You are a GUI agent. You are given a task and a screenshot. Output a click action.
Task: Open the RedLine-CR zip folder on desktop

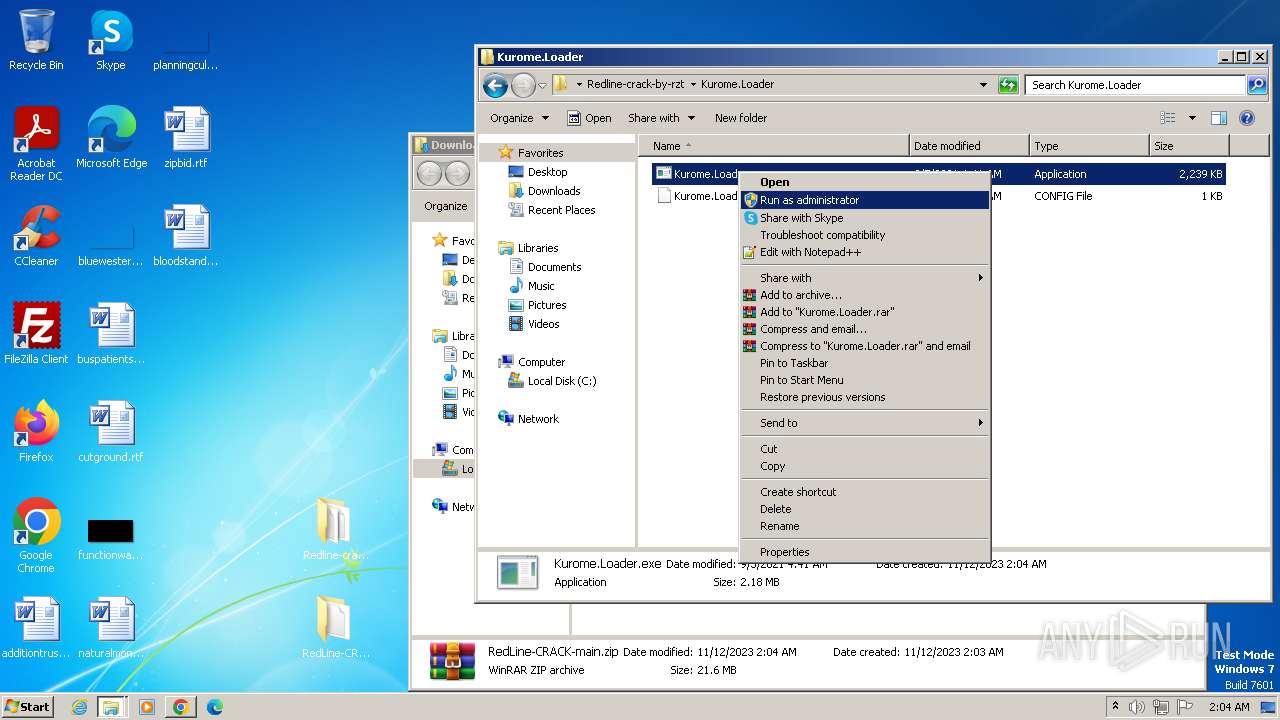[x=335, y=628]
